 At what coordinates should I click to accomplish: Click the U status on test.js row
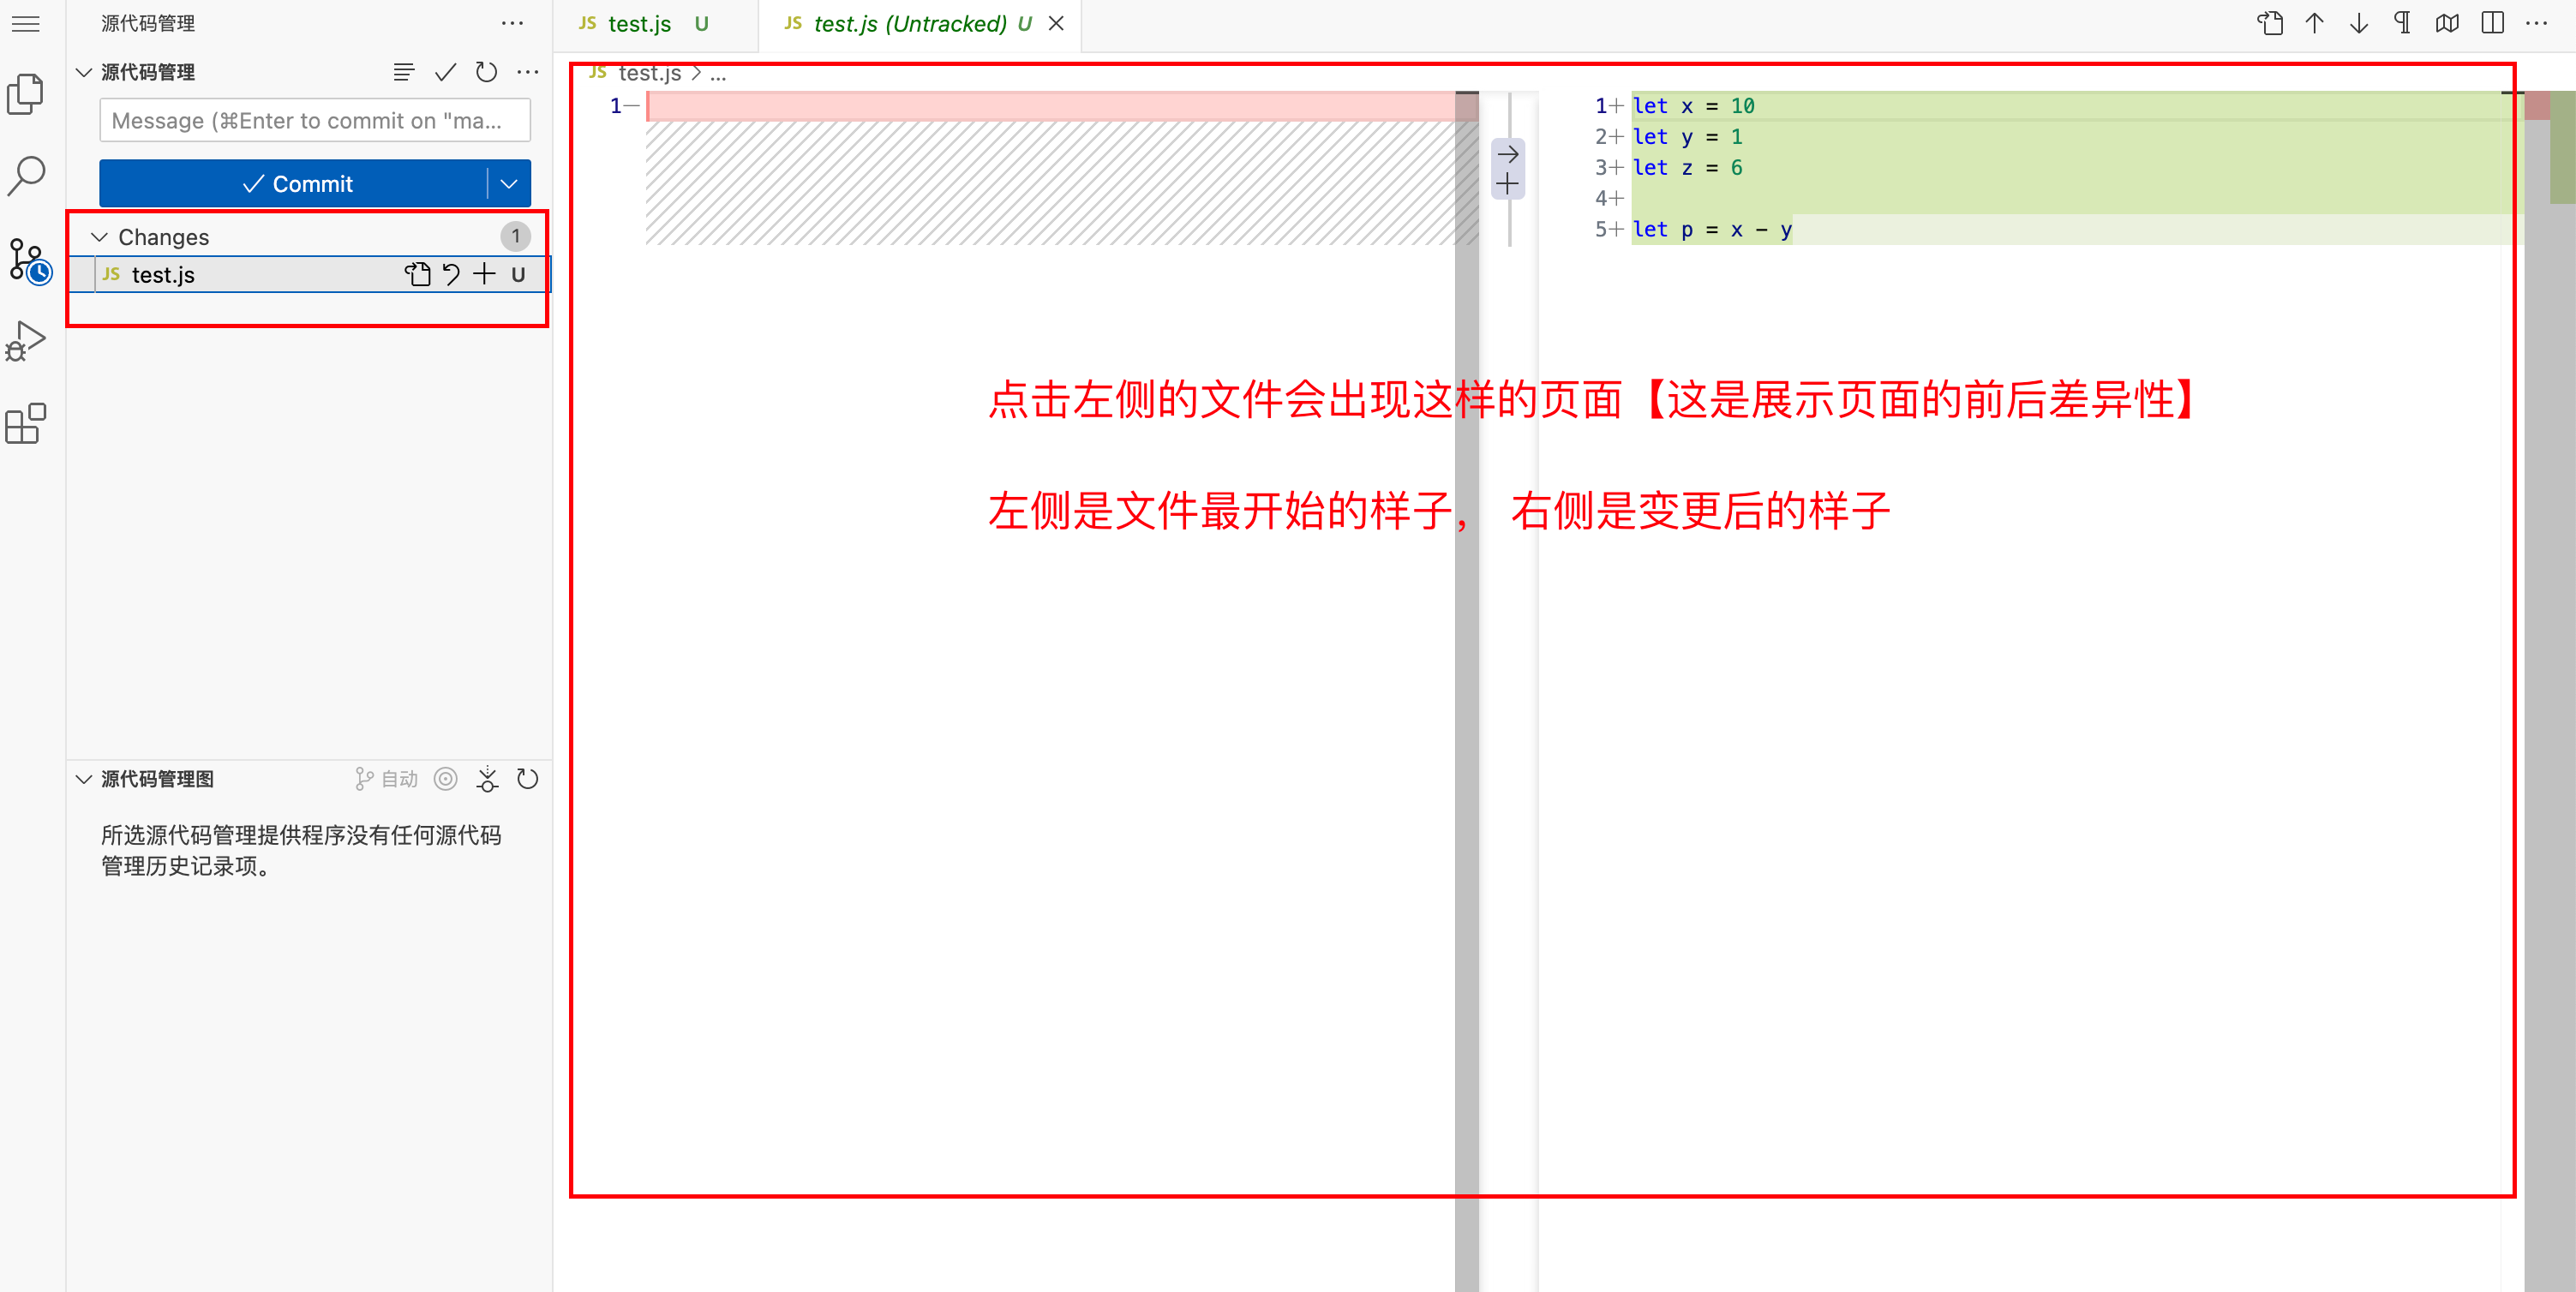518,275
